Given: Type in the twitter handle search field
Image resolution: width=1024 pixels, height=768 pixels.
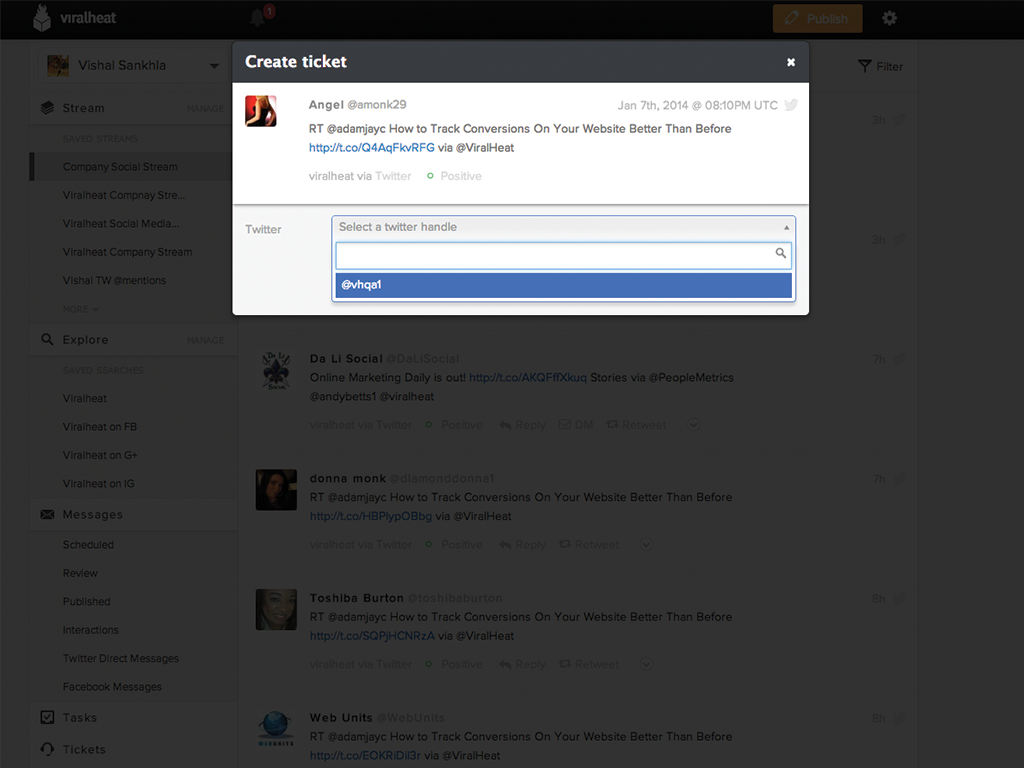Looking at the screenshot, I should pos(555,255).
